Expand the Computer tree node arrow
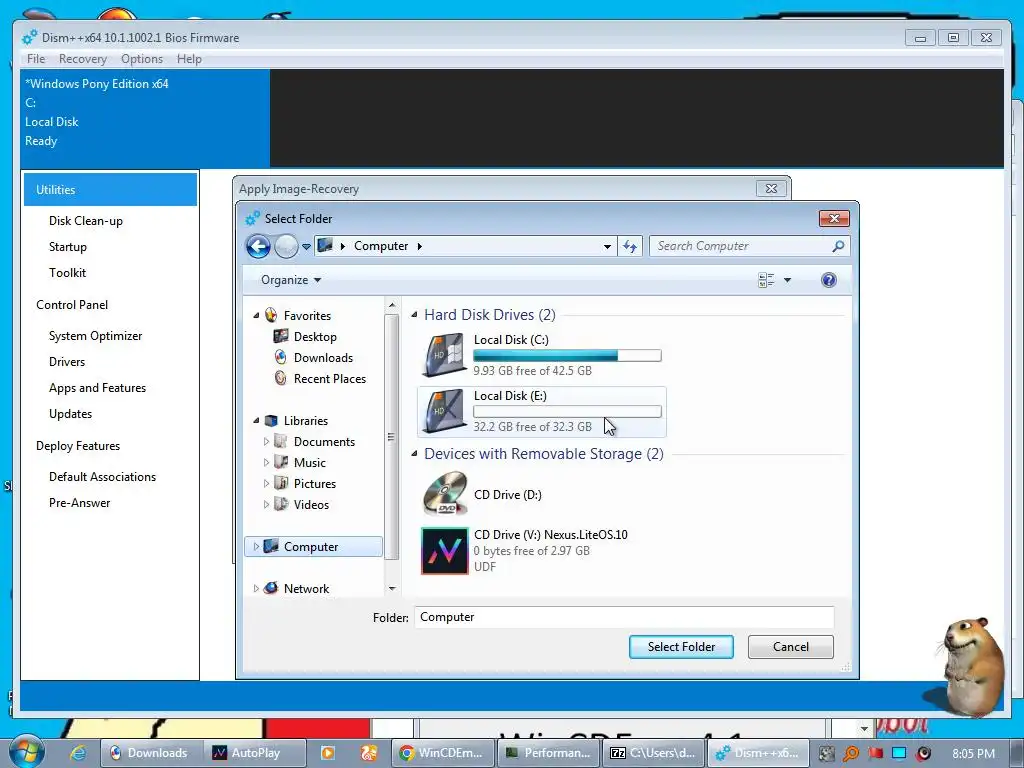1024x768 pixels. click(x=256, y=547)
